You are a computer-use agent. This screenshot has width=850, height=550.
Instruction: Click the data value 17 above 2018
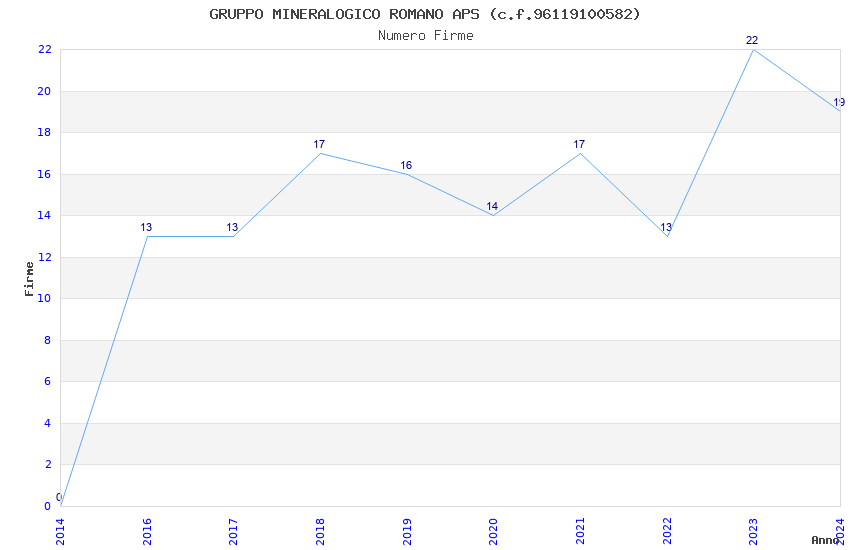point(319,144)
